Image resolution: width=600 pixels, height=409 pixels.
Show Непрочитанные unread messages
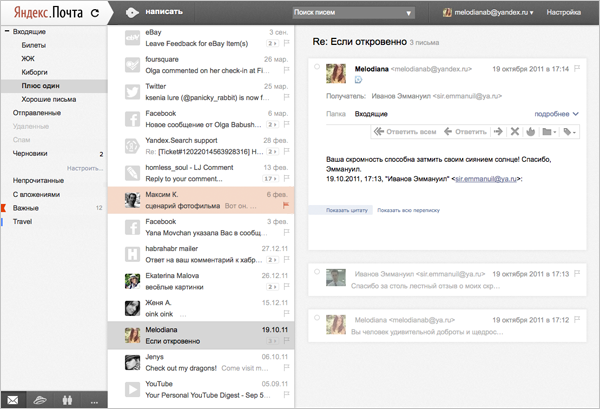[38, 181]
